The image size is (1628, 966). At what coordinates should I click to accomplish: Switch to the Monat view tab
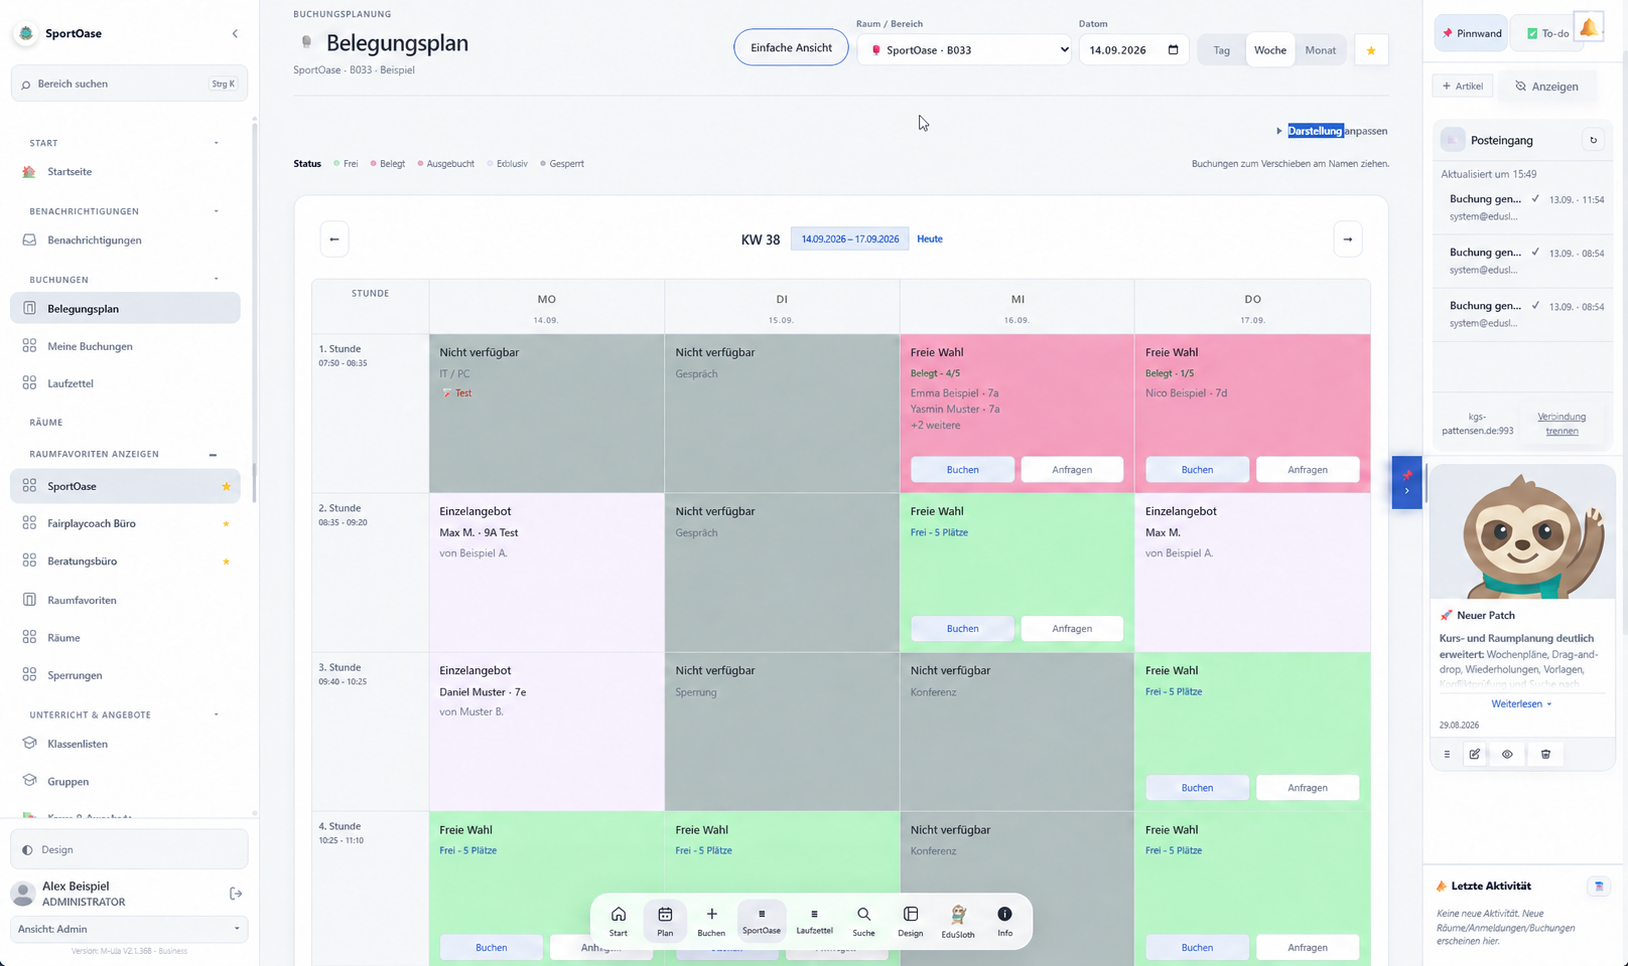click(x=1320, y=50)
